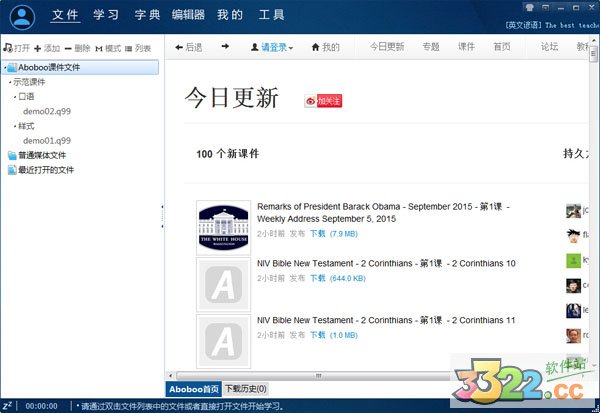The image size is (600, 413).
Task: Click the 我的 home icon link
Action: 326,47
